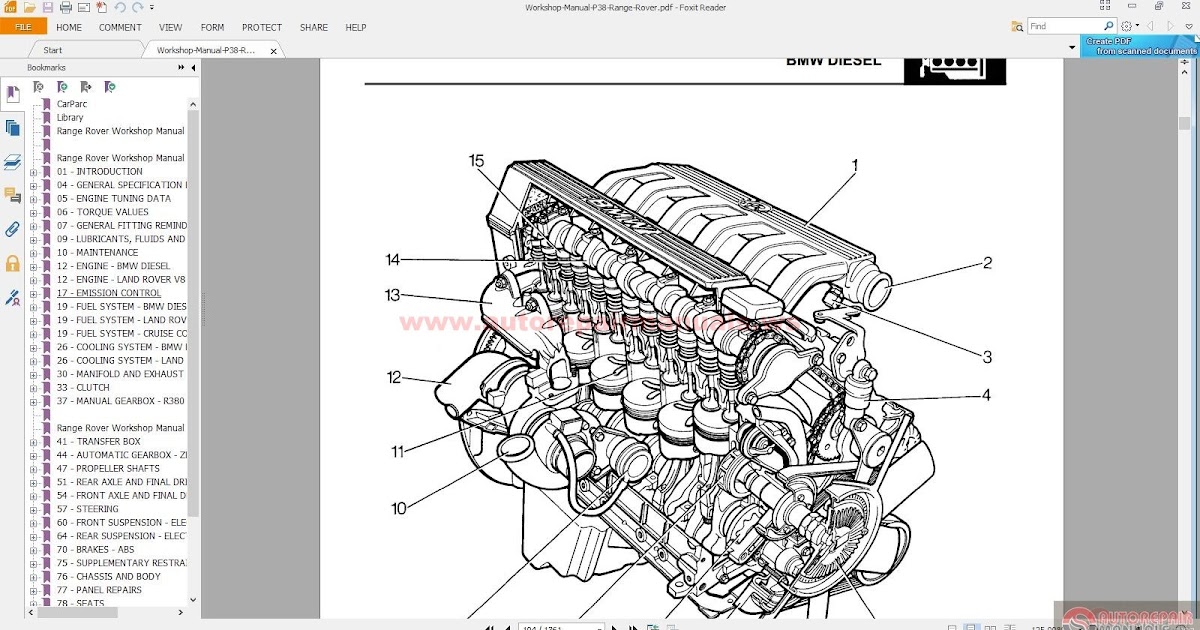Open the Security lock panel
Screen dimensions: 1200x630
click(x=12, y=263)
